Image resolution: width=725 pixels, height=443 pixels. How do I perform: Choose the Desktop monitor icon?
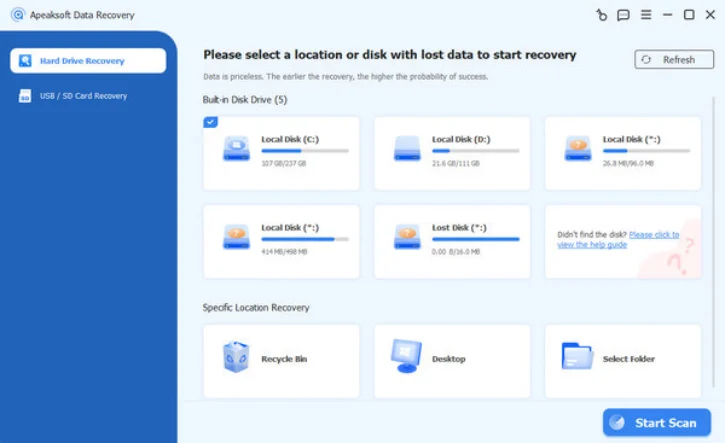pyautogui.click(x=407, y=356)
